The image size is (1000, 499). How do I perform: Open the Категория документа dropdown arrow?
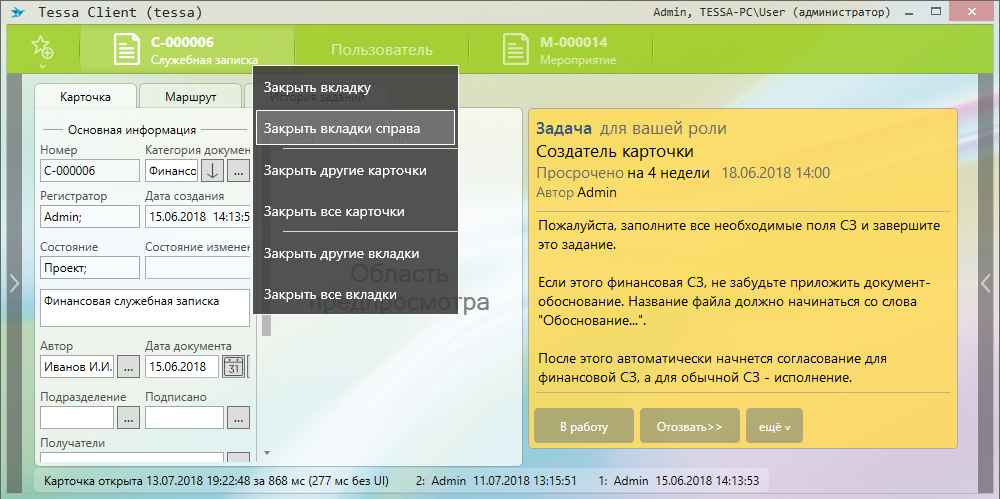[212, 171]
